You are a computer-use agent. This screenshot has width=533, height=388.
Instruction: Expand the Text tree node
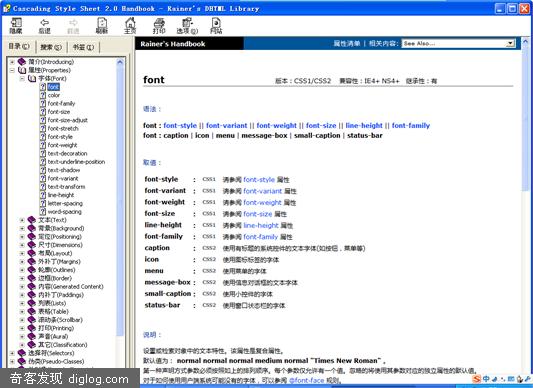[x=22, y=220]
